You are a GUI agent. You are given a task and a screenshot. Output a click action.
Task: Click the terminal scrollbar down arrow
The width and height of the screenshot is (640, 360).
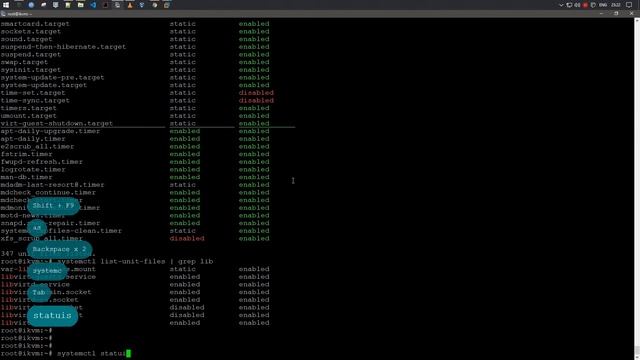(x=637, y=357)
